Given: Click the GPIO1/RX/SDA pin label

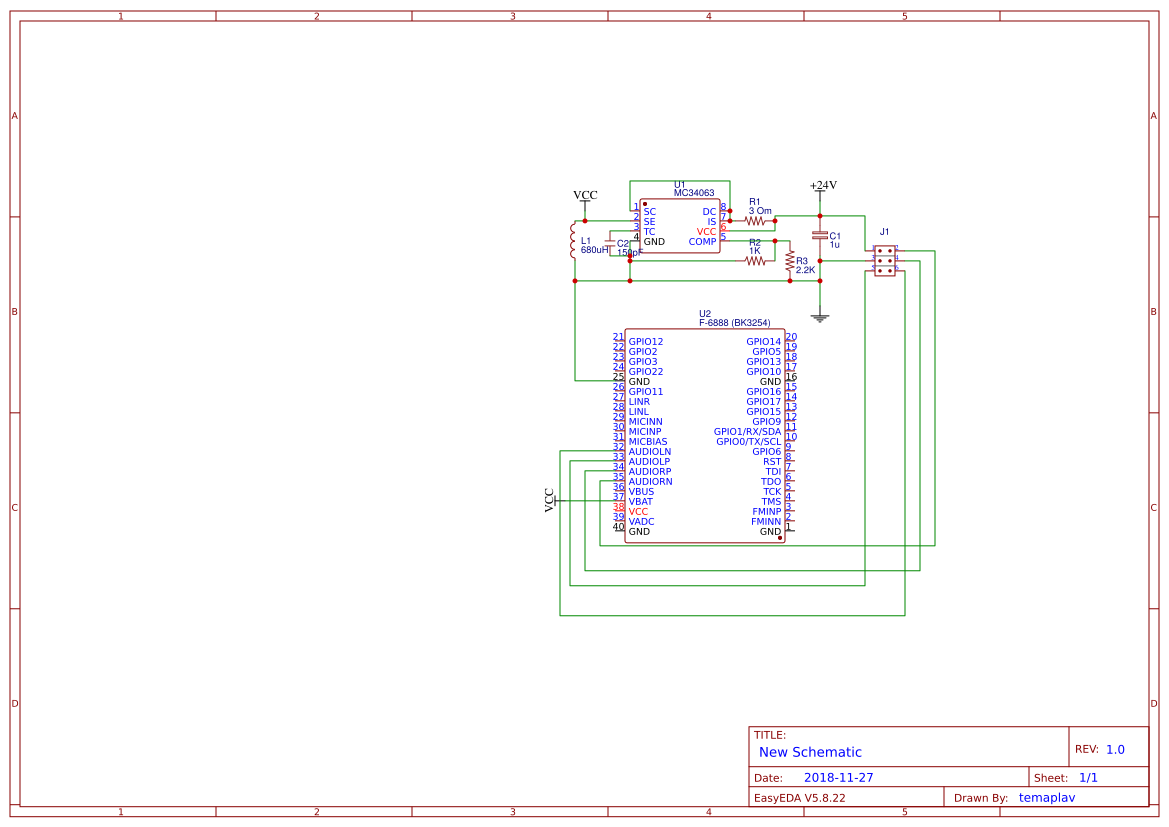Looking at the screenshot, I should click(747, 432).
